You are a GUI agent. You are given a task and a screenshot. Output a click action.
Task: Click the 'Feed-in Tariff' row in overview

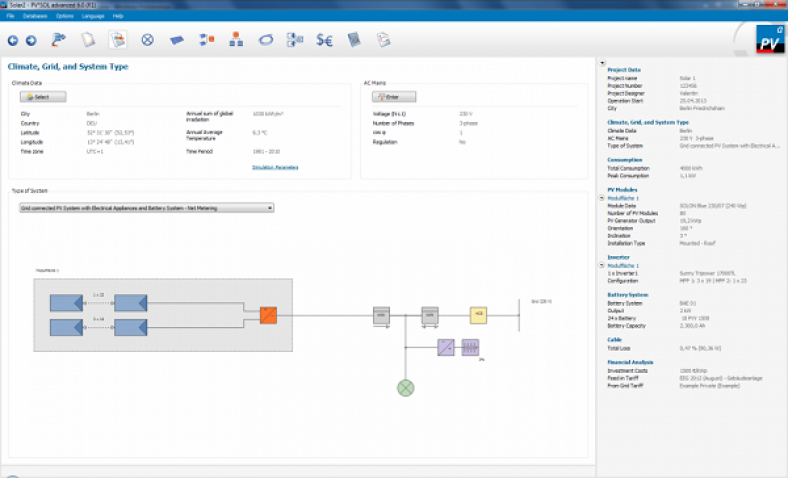point(685,378)
